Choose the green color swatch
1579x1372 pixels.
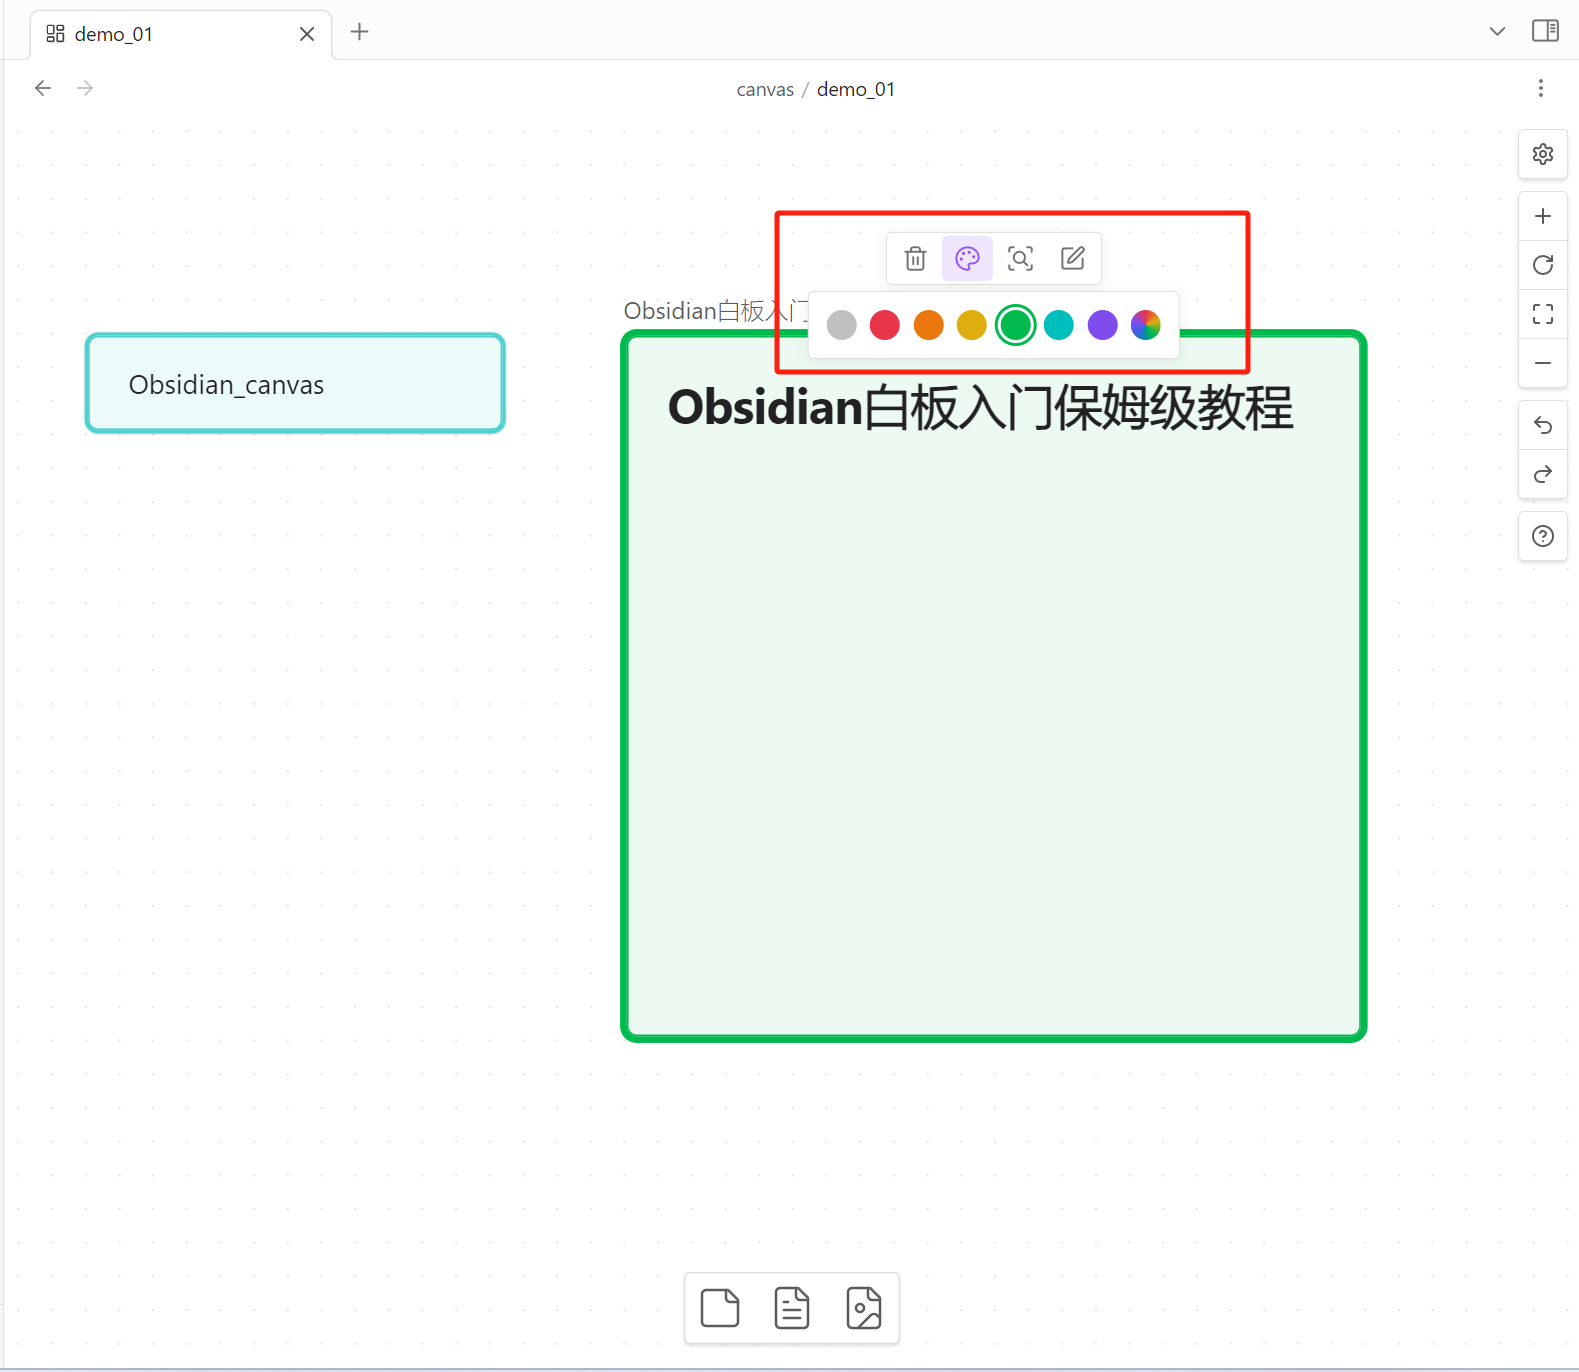[1016, 325]
